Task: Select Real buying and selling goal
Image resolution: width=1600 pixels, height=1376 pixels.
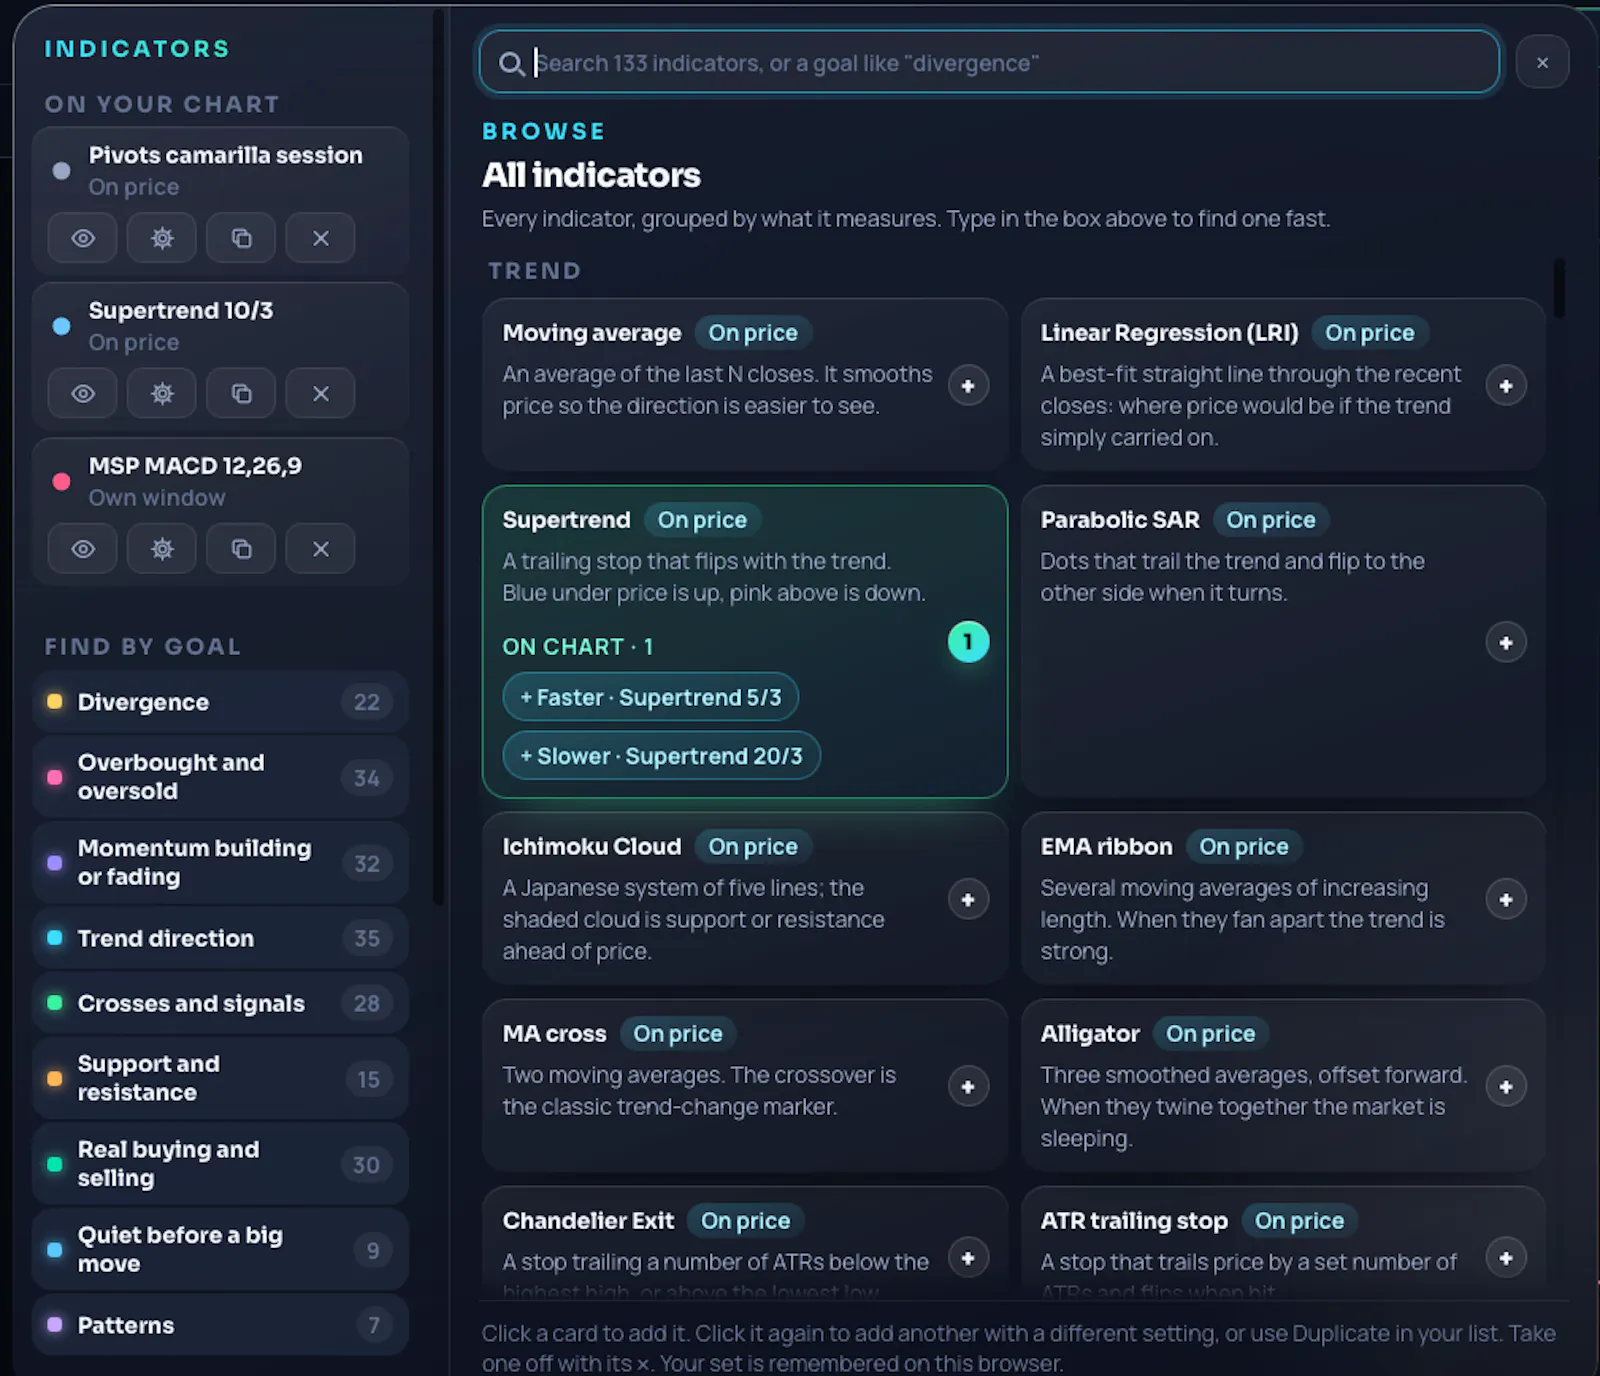Action: click(220, 1164)
